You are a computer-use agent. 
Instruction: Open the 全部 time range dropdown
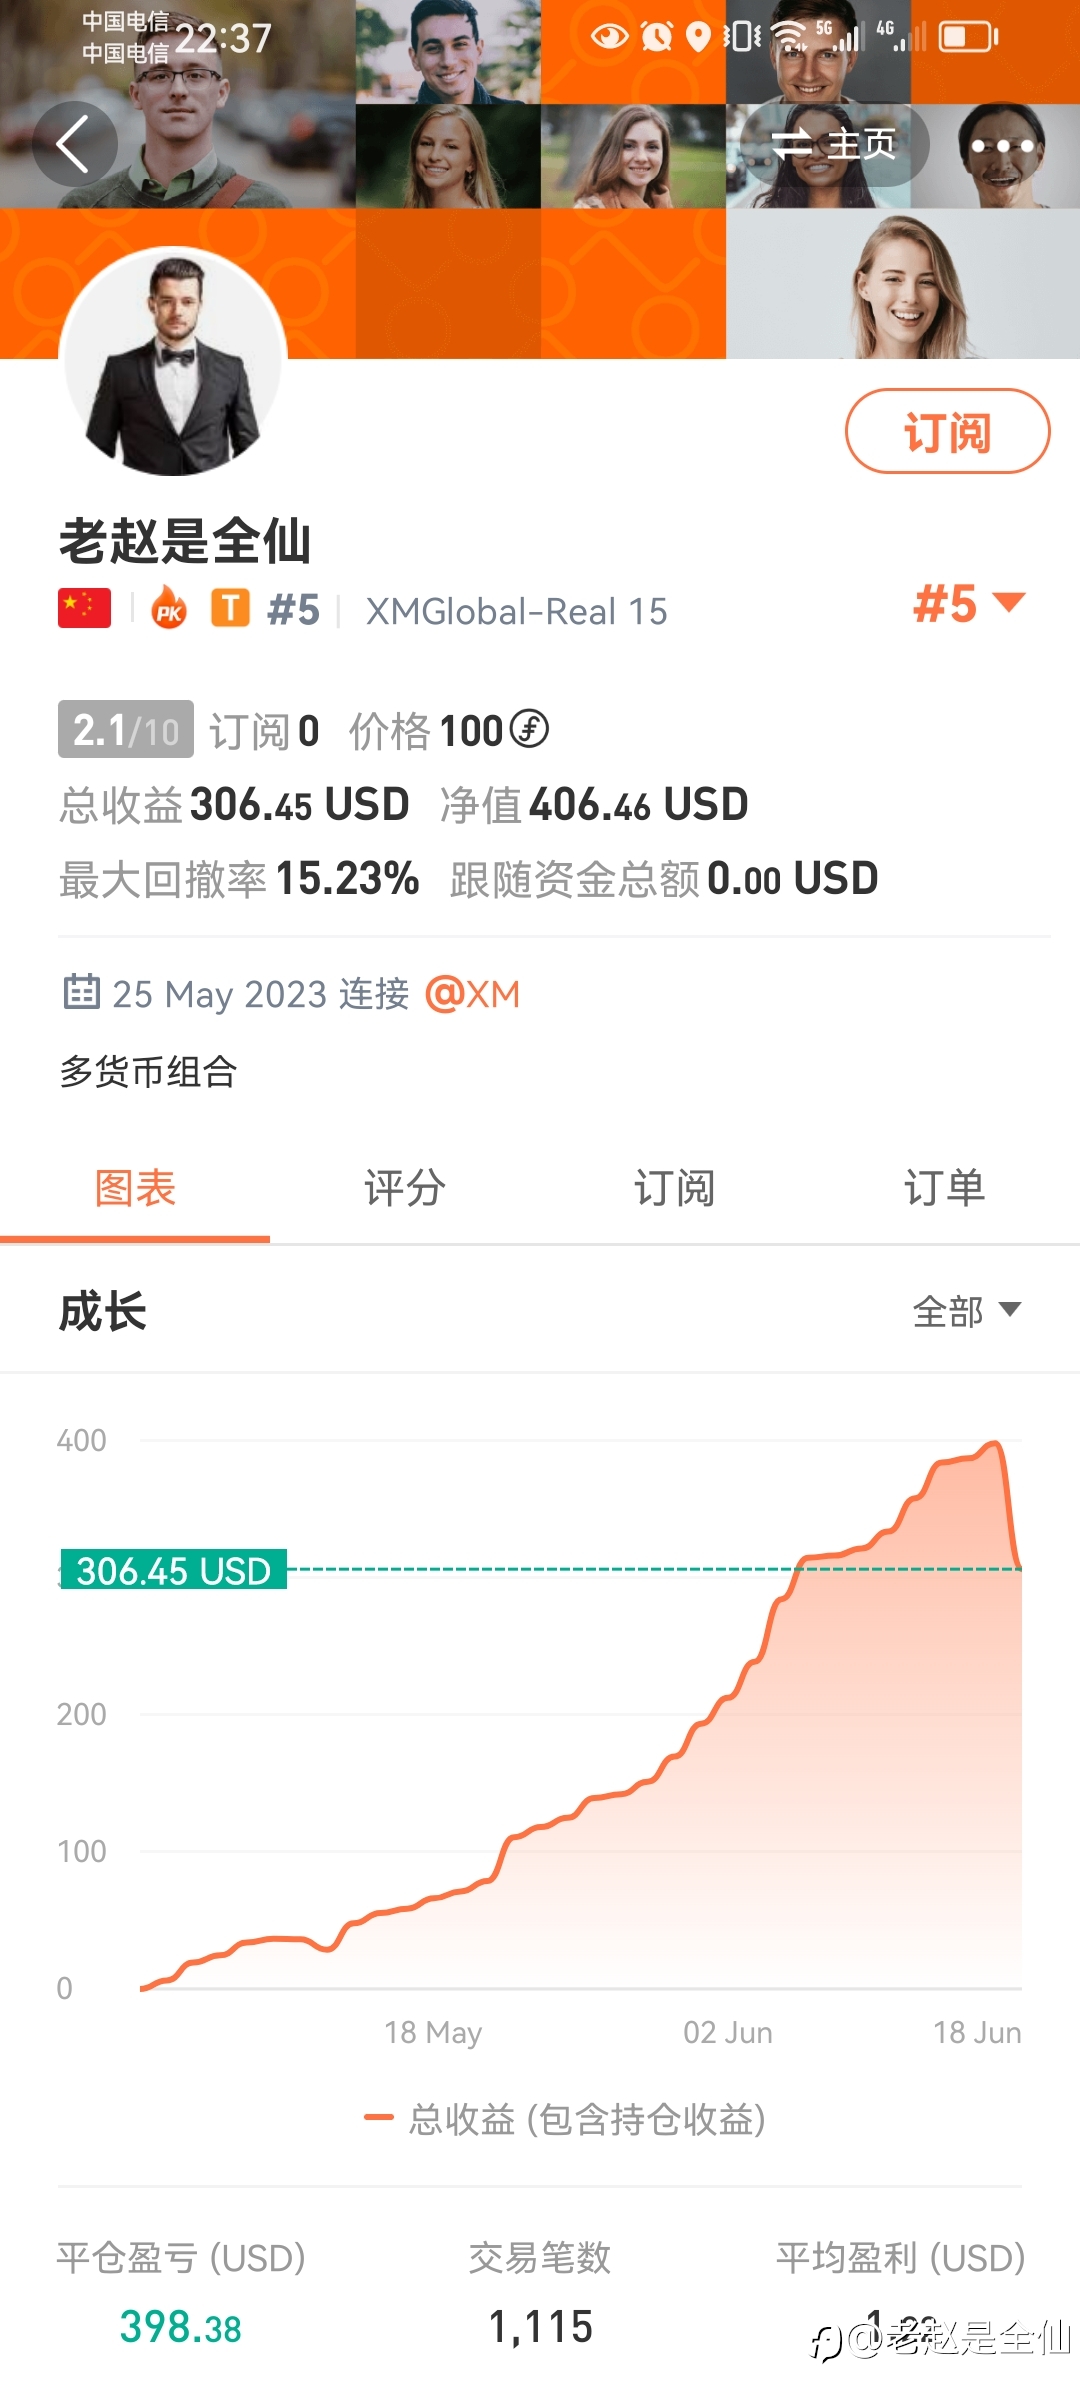(967, 1310)
